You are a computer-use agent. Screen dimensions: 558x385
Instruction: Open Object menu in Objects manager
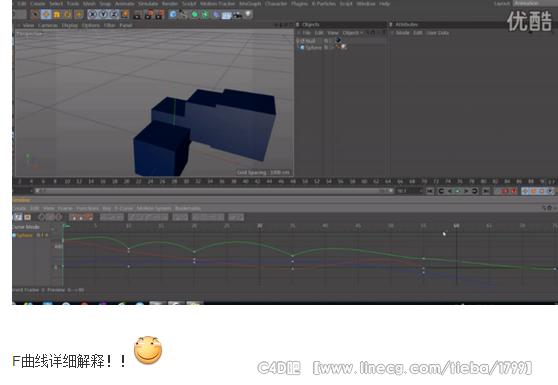click(352, 33)
